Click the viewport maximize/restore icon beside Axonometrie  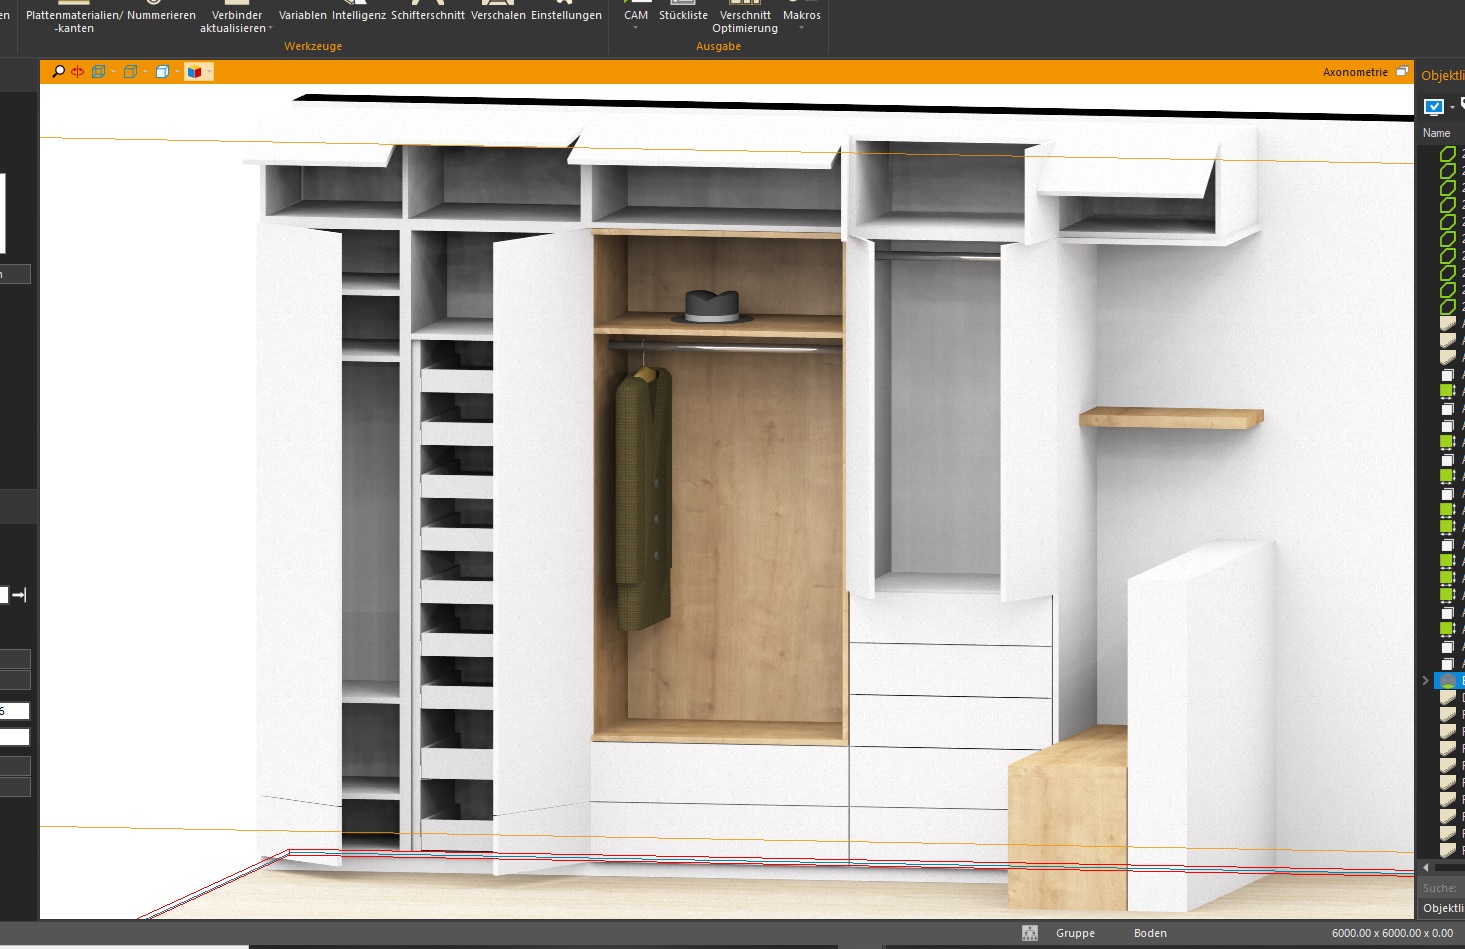click(1402, 72)
